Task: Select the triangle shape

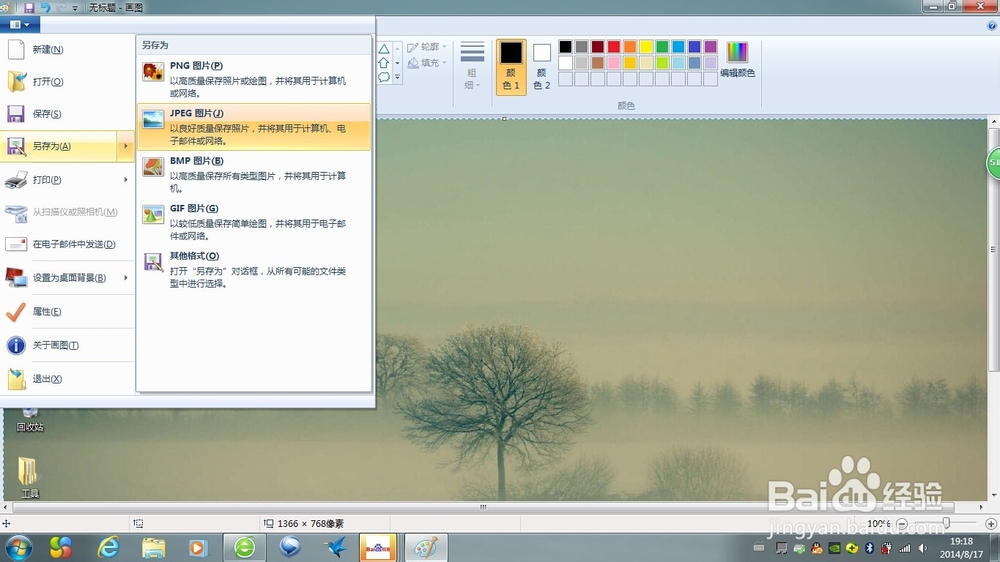Action: click(384, 49)
